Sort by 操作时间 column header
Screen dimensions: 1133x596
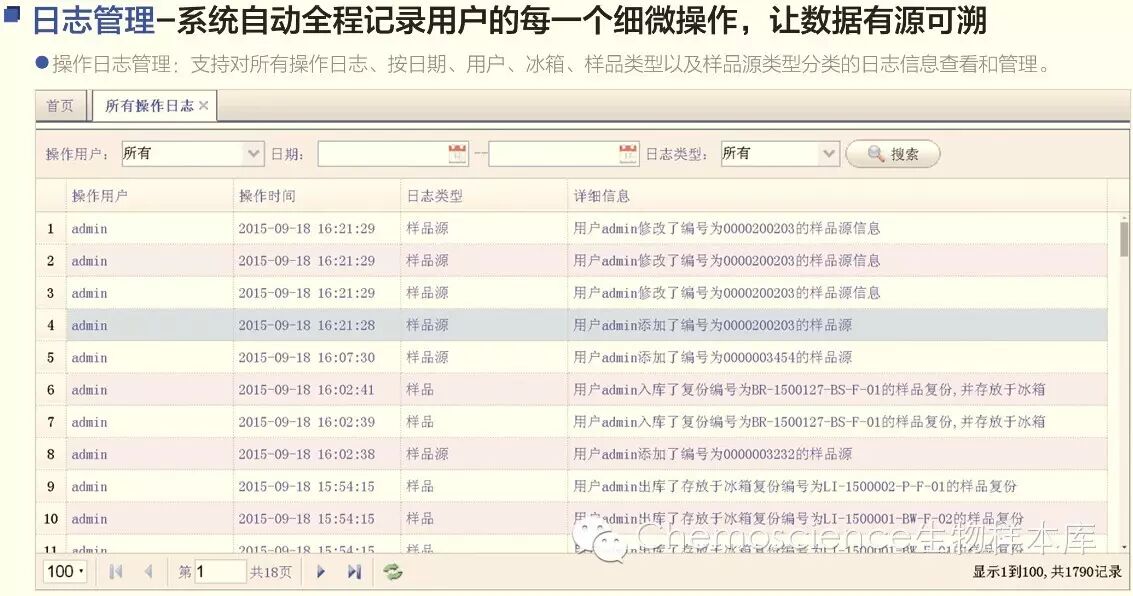(x=317, y=196)
